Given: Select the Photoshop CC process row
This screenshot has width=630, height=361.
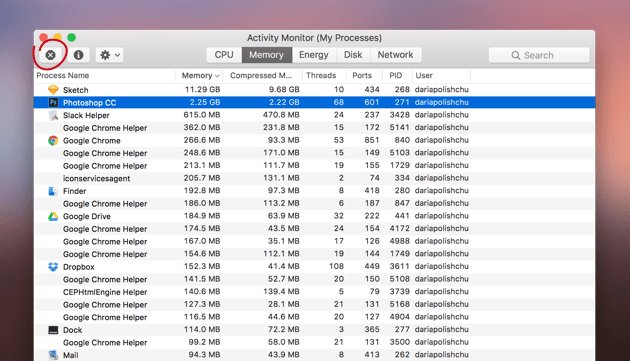Looking at the screenshot, I should point(314,103).
